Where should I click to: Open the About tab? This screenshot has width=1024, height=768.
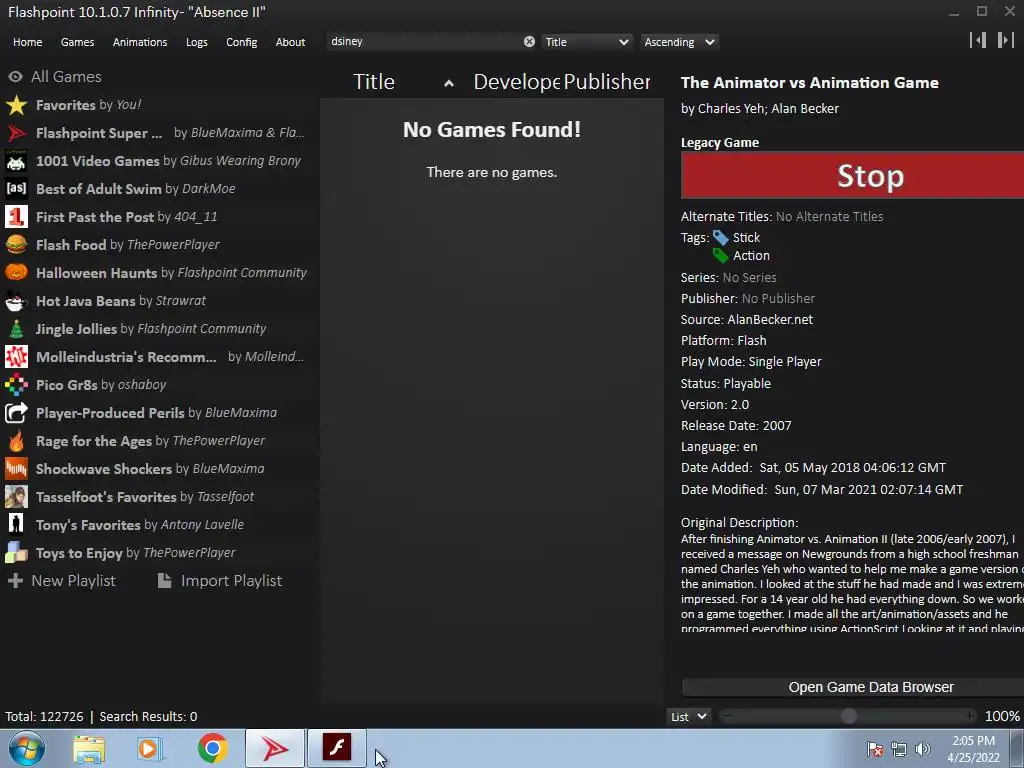click(290, 42)
